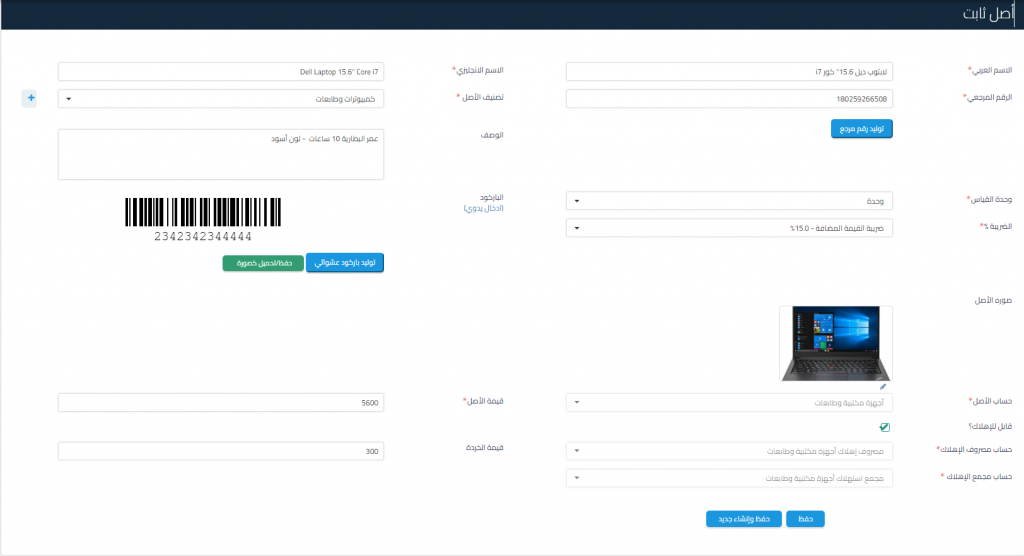
Task: Click the pencil edit icon under laptop image
Action: (x=883, y=386)
